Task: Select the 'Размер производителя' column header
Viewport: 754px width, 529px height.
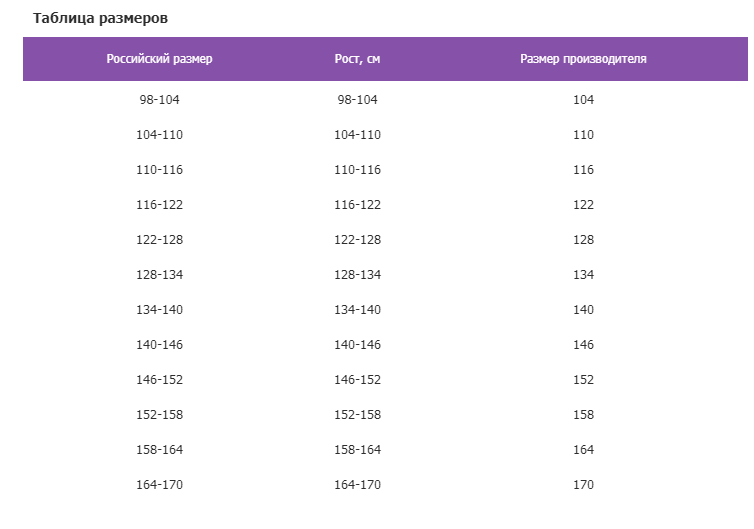Action: coord(583,59)
